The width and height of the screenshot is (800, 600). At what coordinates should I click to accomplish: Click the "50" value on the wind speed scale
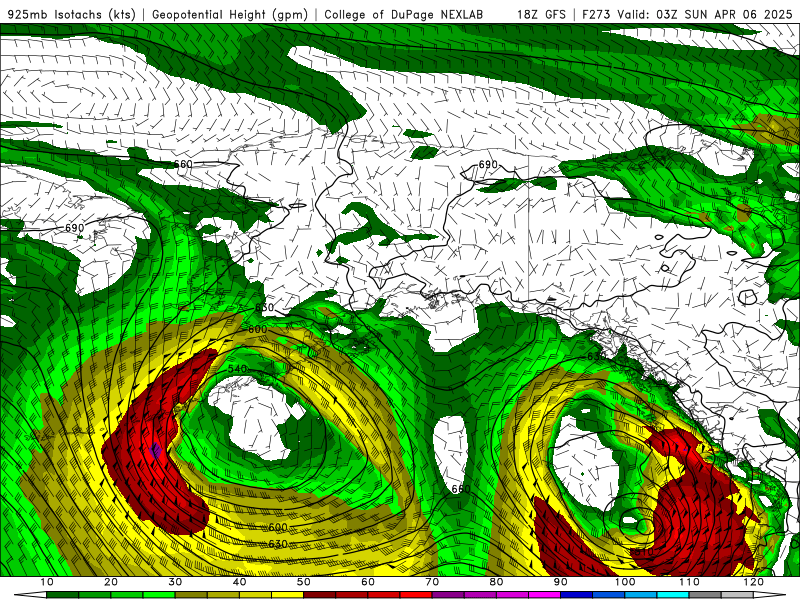[x=304, y=582]
